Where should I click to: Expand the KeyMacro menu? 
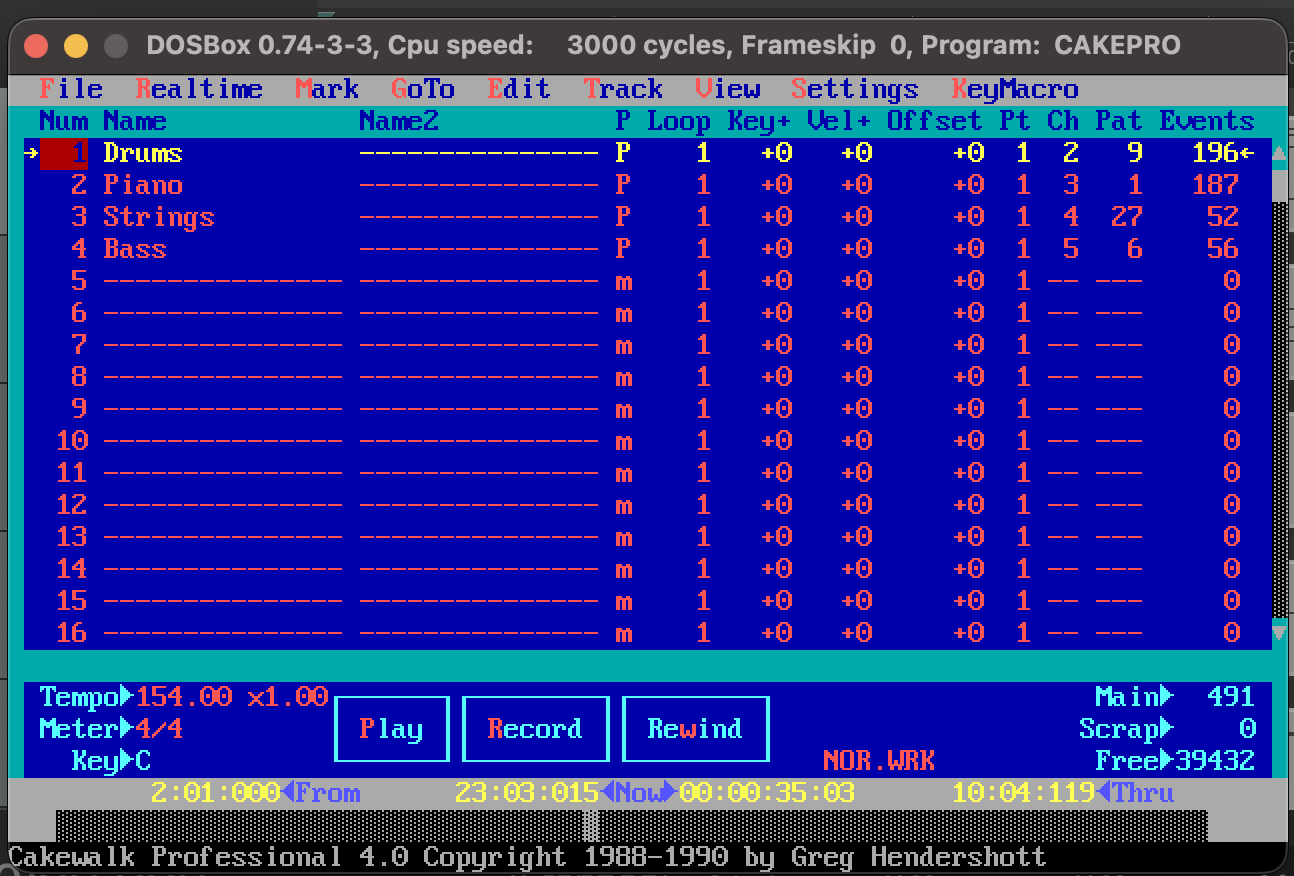click(x=1015, y=89)
